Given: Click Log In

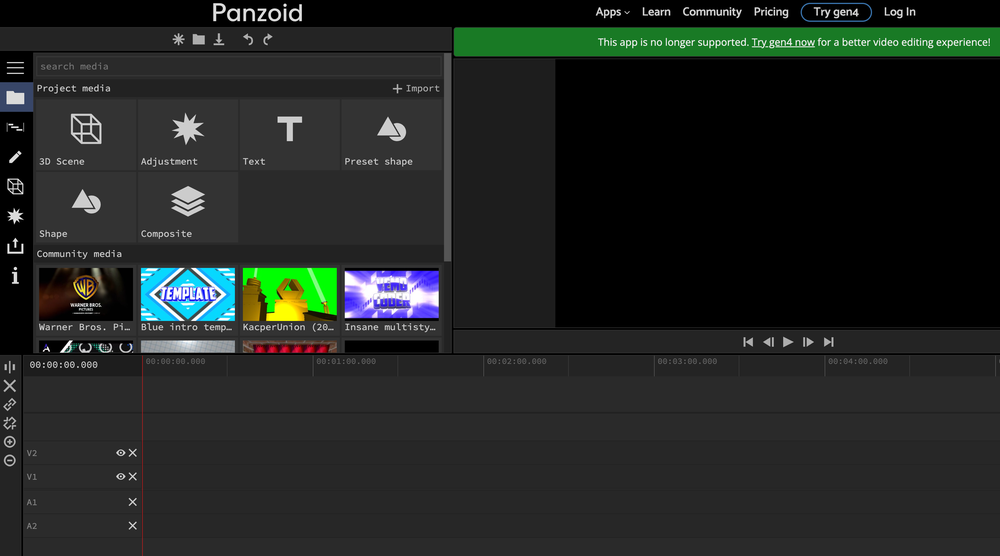Looking at the screenshot, I should [x=899, y=12].
